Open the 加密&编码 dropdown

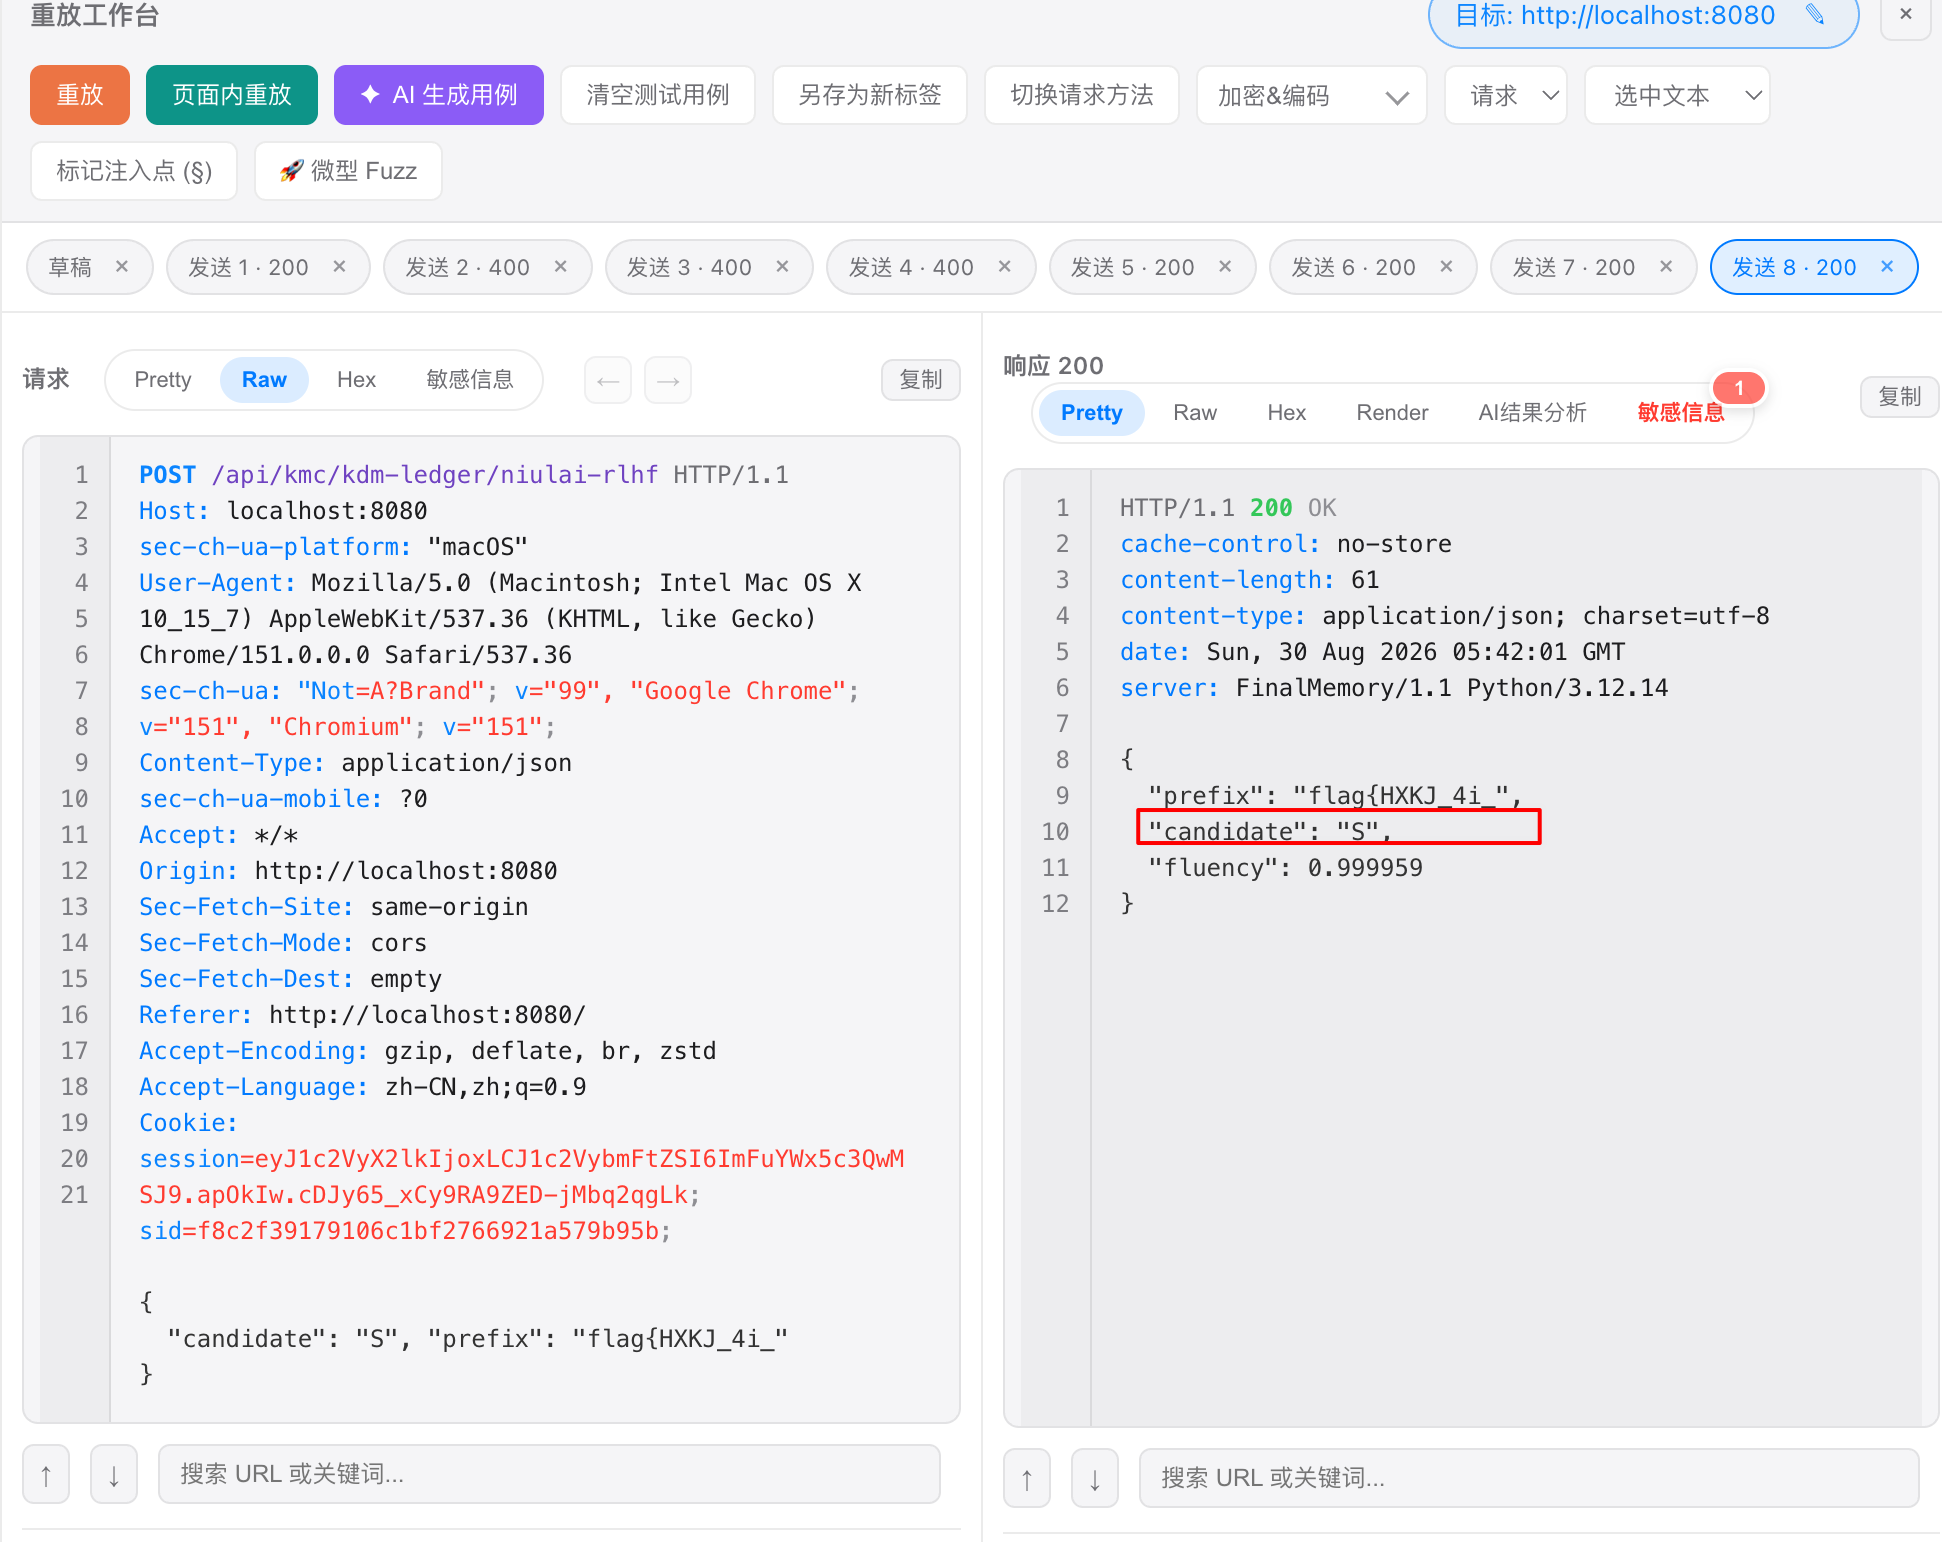point(1311,95)
